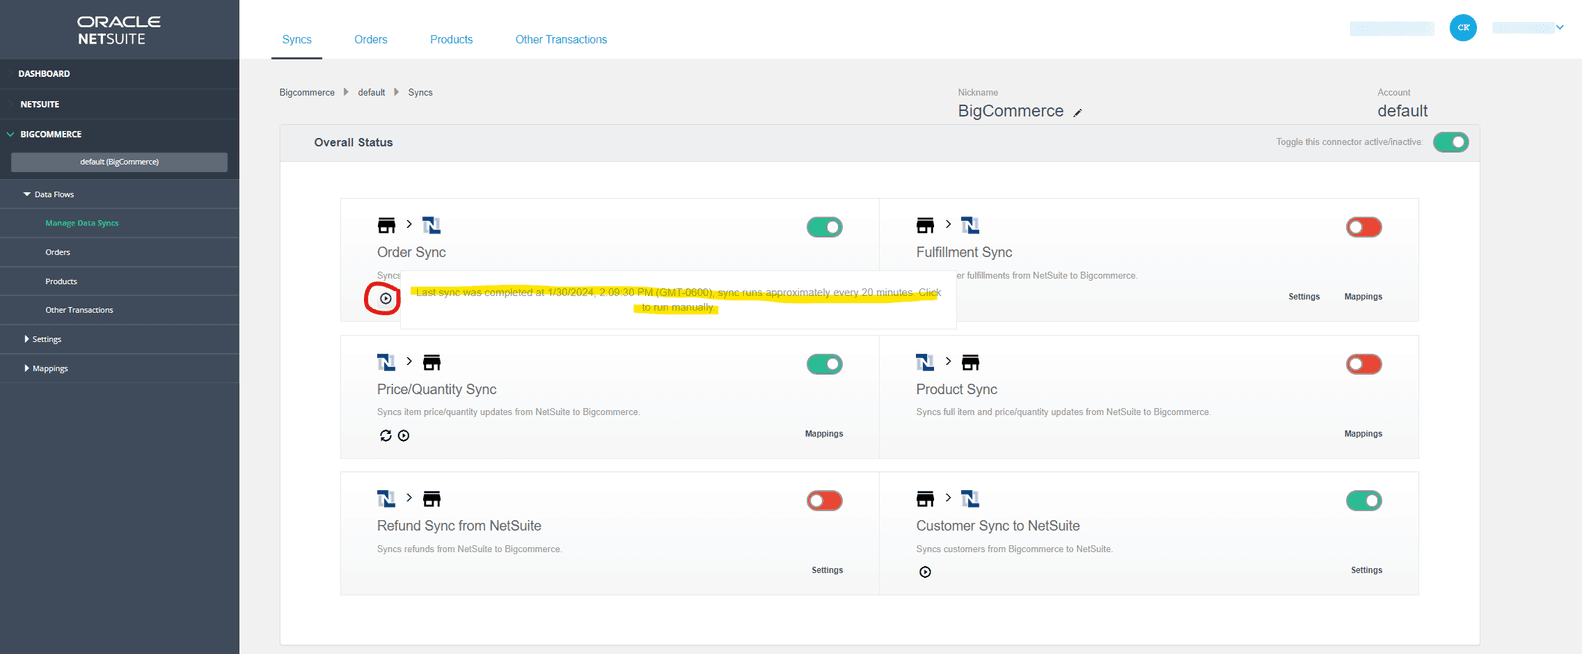Open Price/Quantity Sync Mappings link
The height and width of the screenshot is (654, 1582).
pos(824,434)
